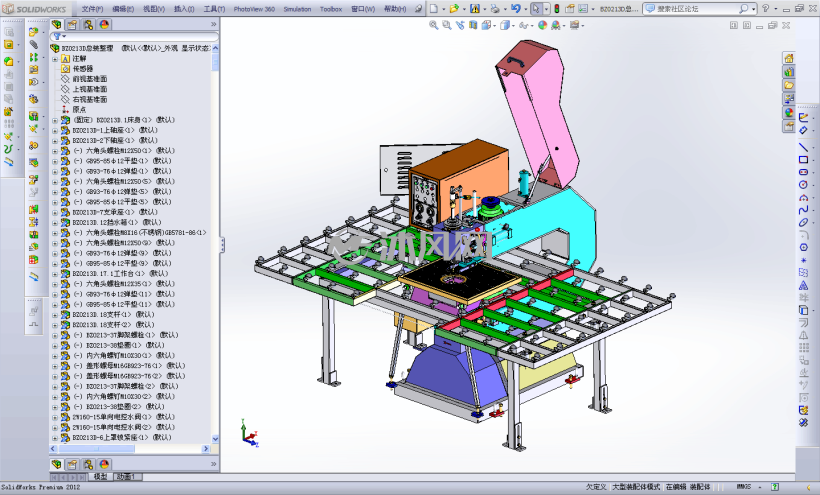Switch to ConfigurationManager tab
The height and width of the screenshot is (495, 820).
coord(88,25)
